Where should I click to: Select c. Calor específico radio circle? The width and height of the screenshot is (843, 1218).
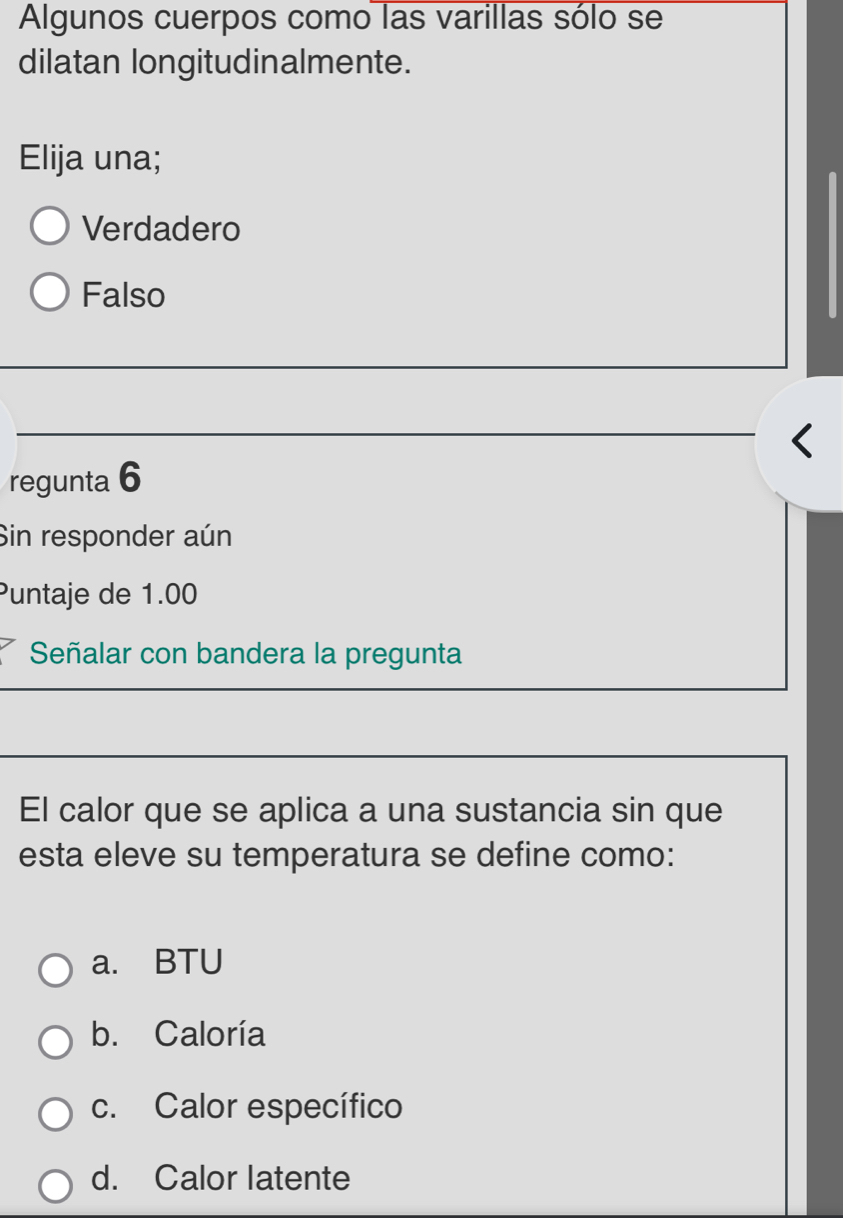tap(56, 1114)
